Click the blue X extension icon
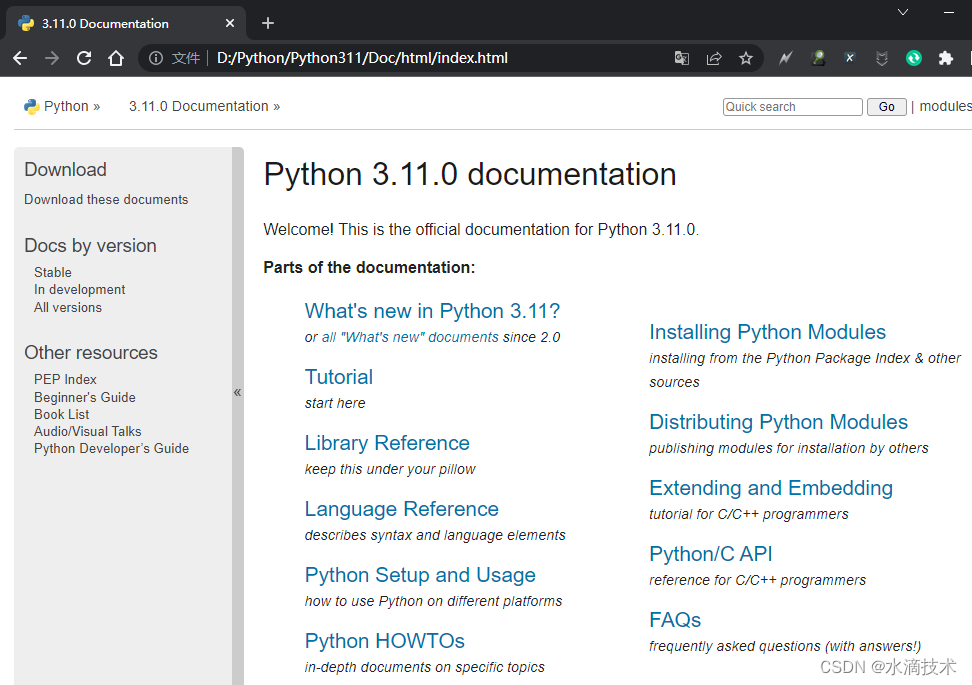Viewport: 972px width, 685px height. pyautogui.click(x=850, y=58)
